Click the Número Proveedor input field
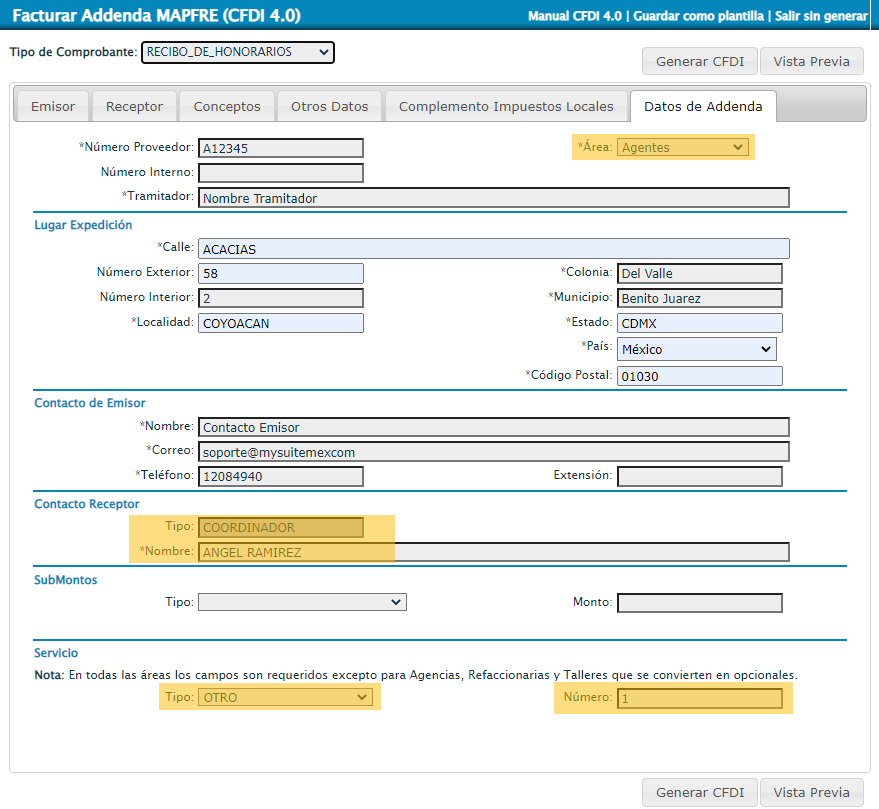This screenshot has height=809, width=879. click(x=280, y=148)
